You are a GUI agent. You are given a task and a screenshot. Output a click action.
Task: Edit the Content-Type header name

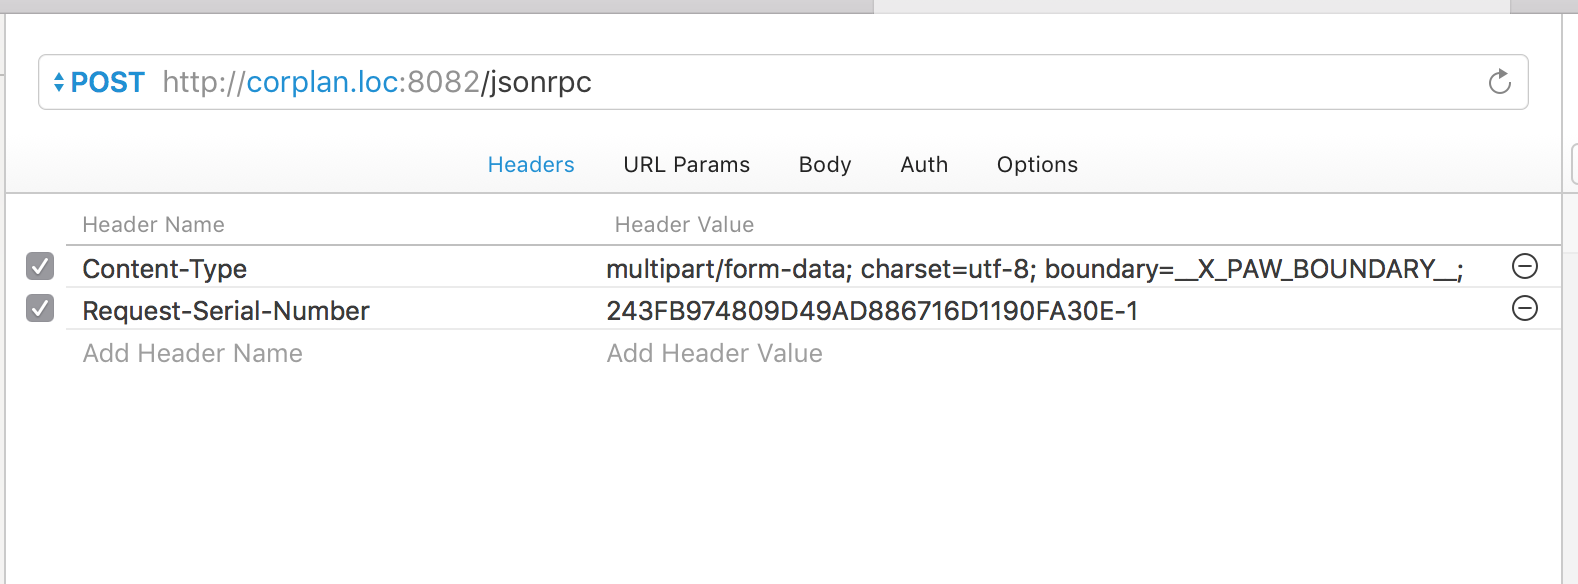coord(165,269)
